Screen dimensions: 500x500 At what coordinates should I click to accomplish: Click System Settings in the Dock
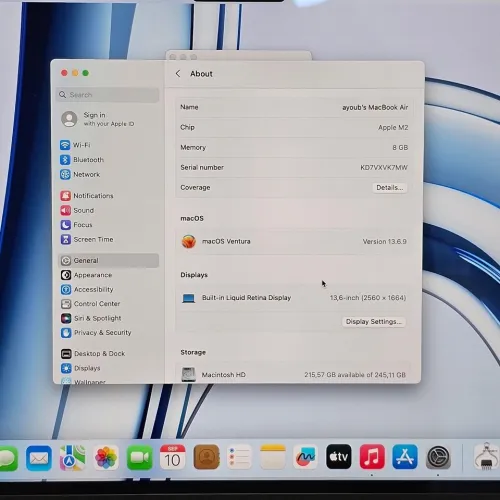438,457
